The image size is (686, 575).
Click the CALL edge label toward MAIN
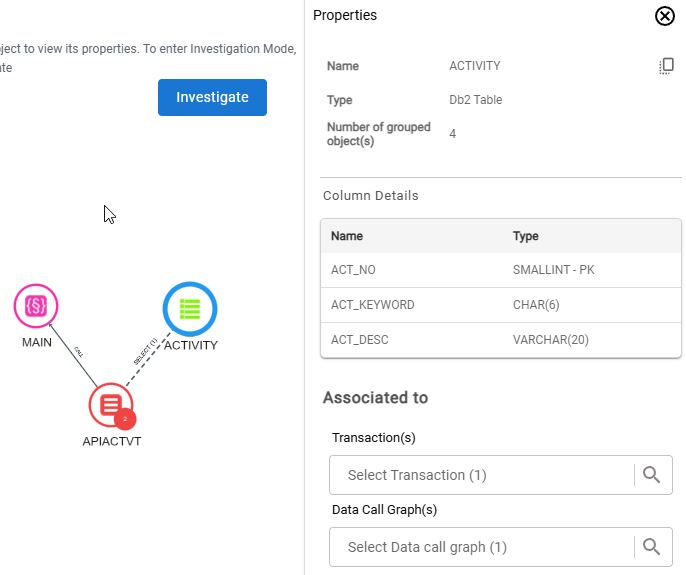[78, 353]
